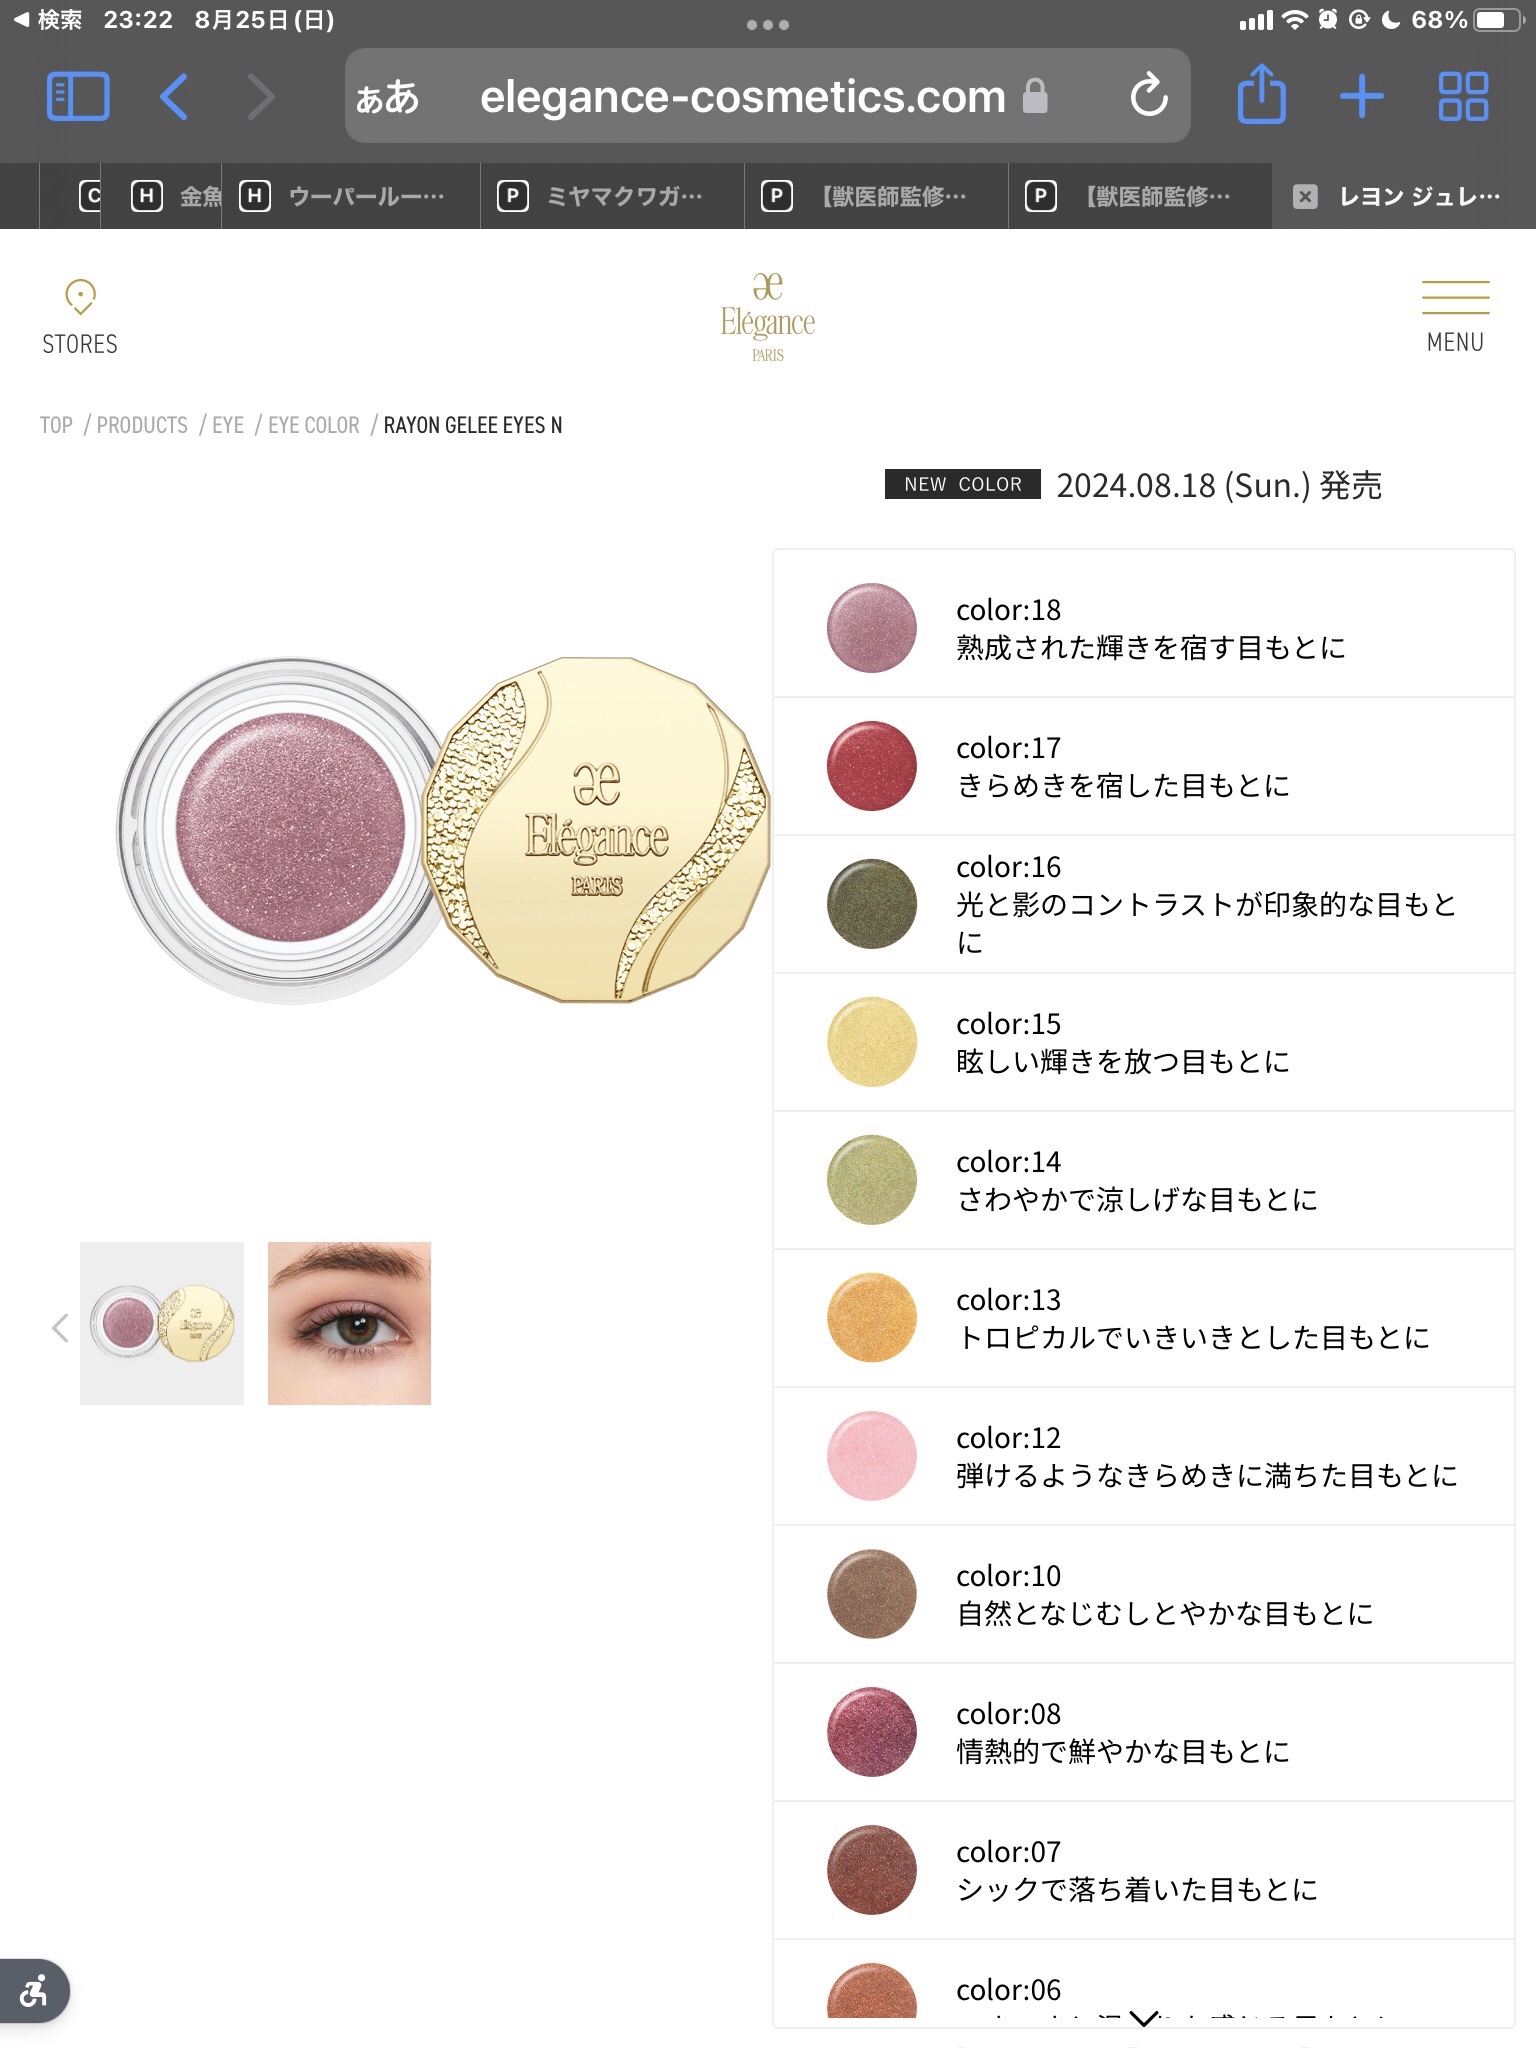Go to PRODUCTS breadcrumb link
This screenshot has height=2048, width=1536.
click(142, 426)
